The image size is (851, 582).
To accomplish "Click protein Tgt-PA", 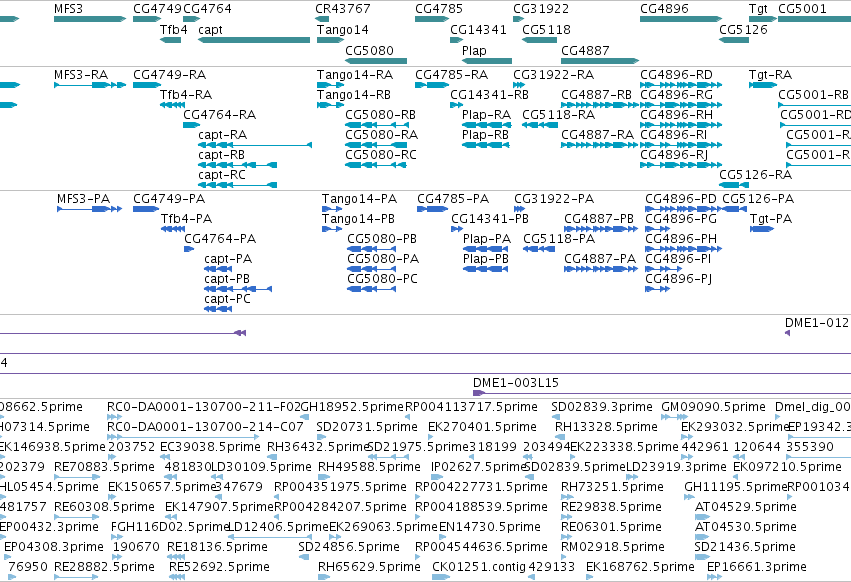I will point(762,229).
